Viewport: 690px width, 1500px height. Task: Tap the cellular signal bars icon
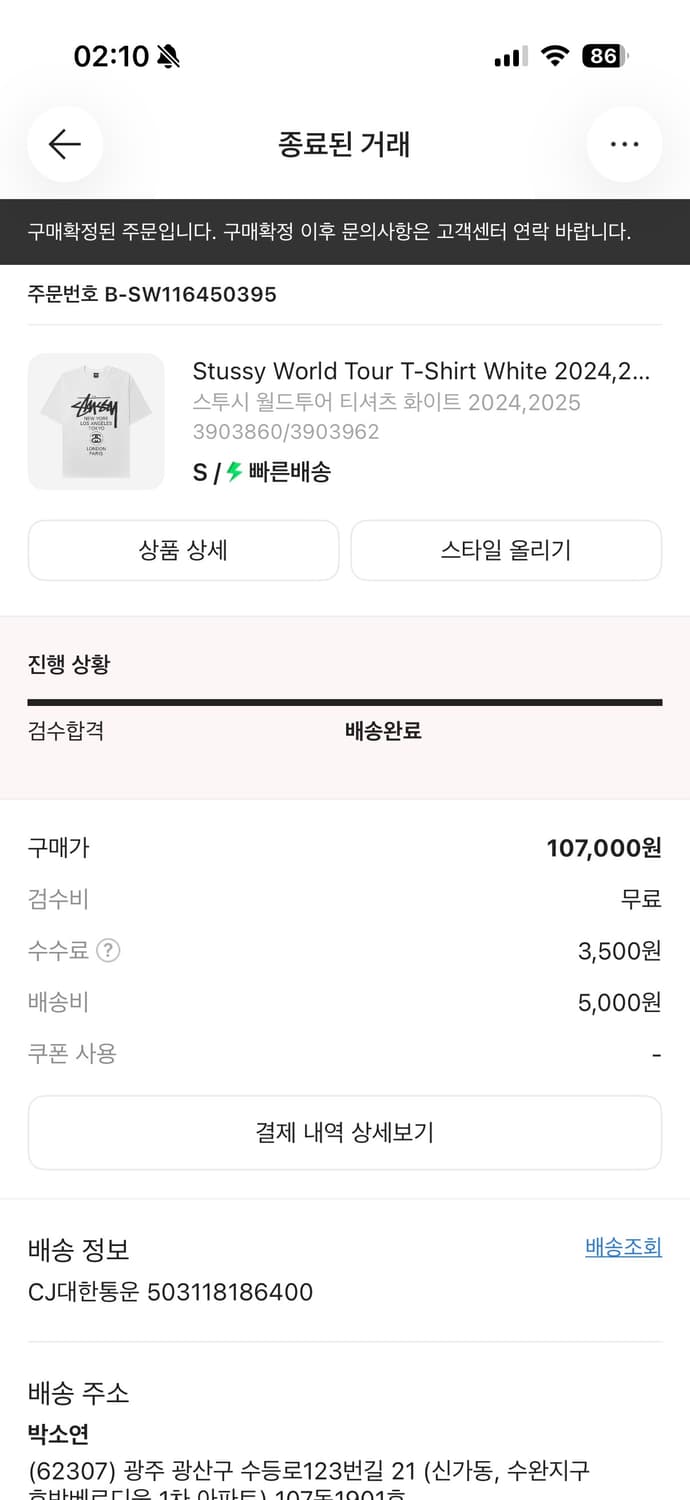[x=508, y=57]
